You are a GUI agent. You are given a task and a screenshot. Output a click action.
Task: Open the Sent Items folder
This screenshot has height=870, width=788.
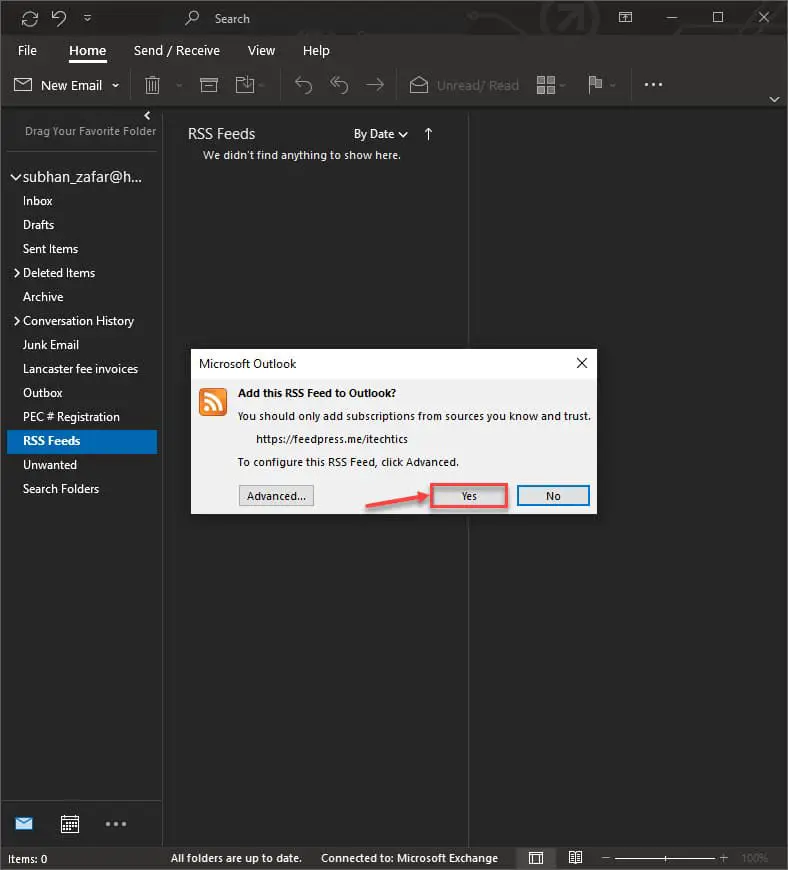coord(50,249)
